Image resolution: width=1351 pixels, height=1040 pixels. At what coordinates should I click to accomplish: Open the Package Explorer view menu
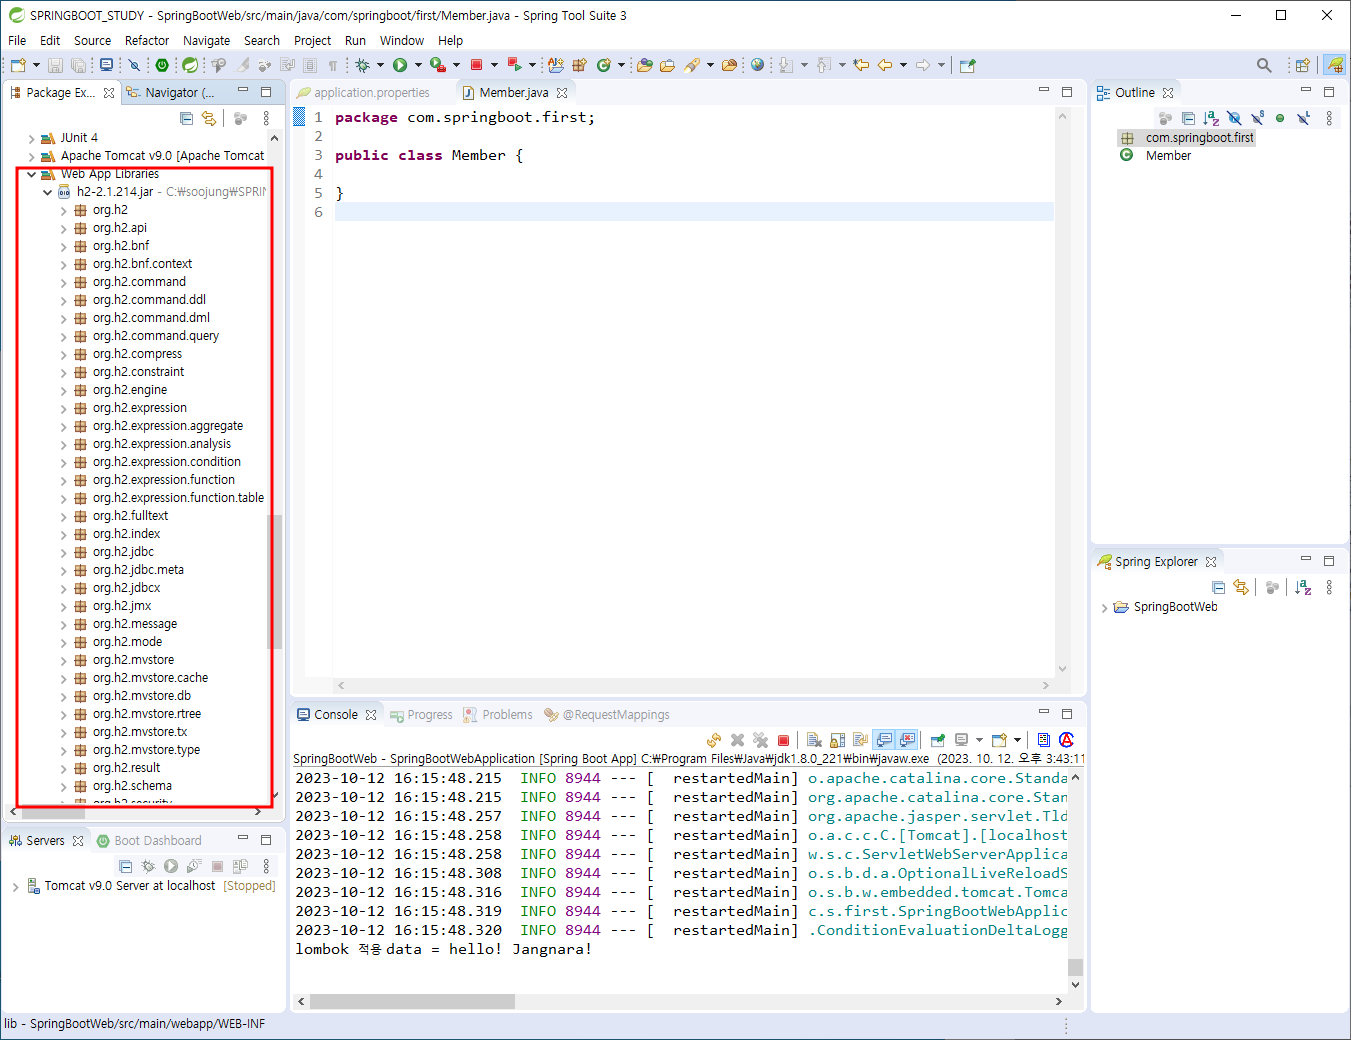266,118
